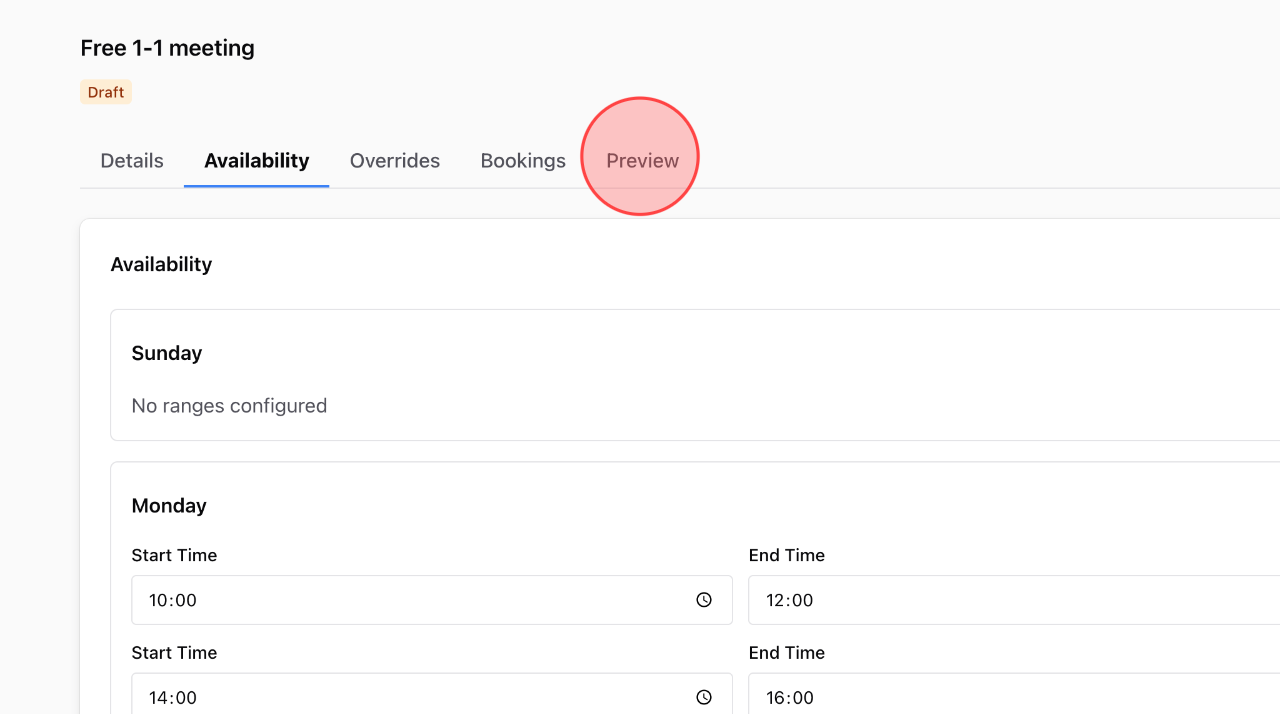This screenshot has height=714, width=1280.
Task: Open the Bookings tab
Action: [x=523, y=160]
